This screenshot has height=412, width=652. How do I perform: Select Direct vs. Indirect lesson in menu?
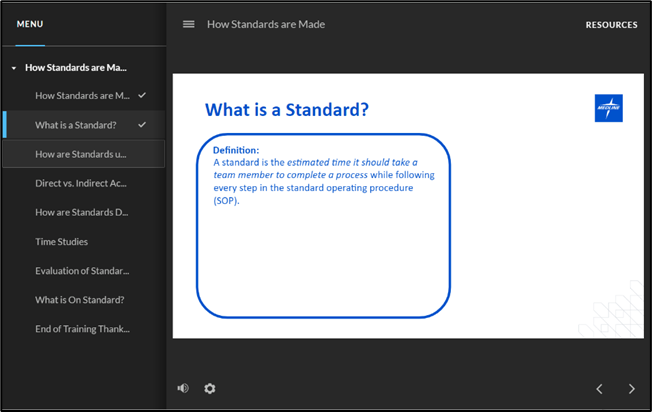tap(81, 183)
